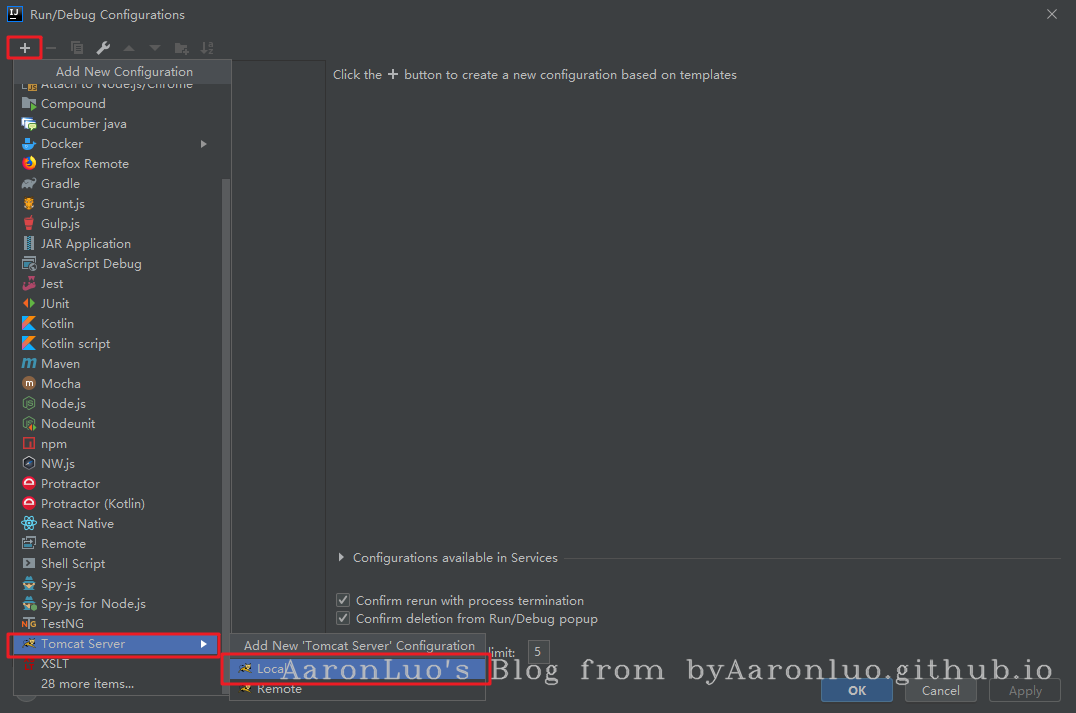Toggle Confirm rerun with process termination
The height and width of the screenshot is (713, 1076).
point(344,601)
